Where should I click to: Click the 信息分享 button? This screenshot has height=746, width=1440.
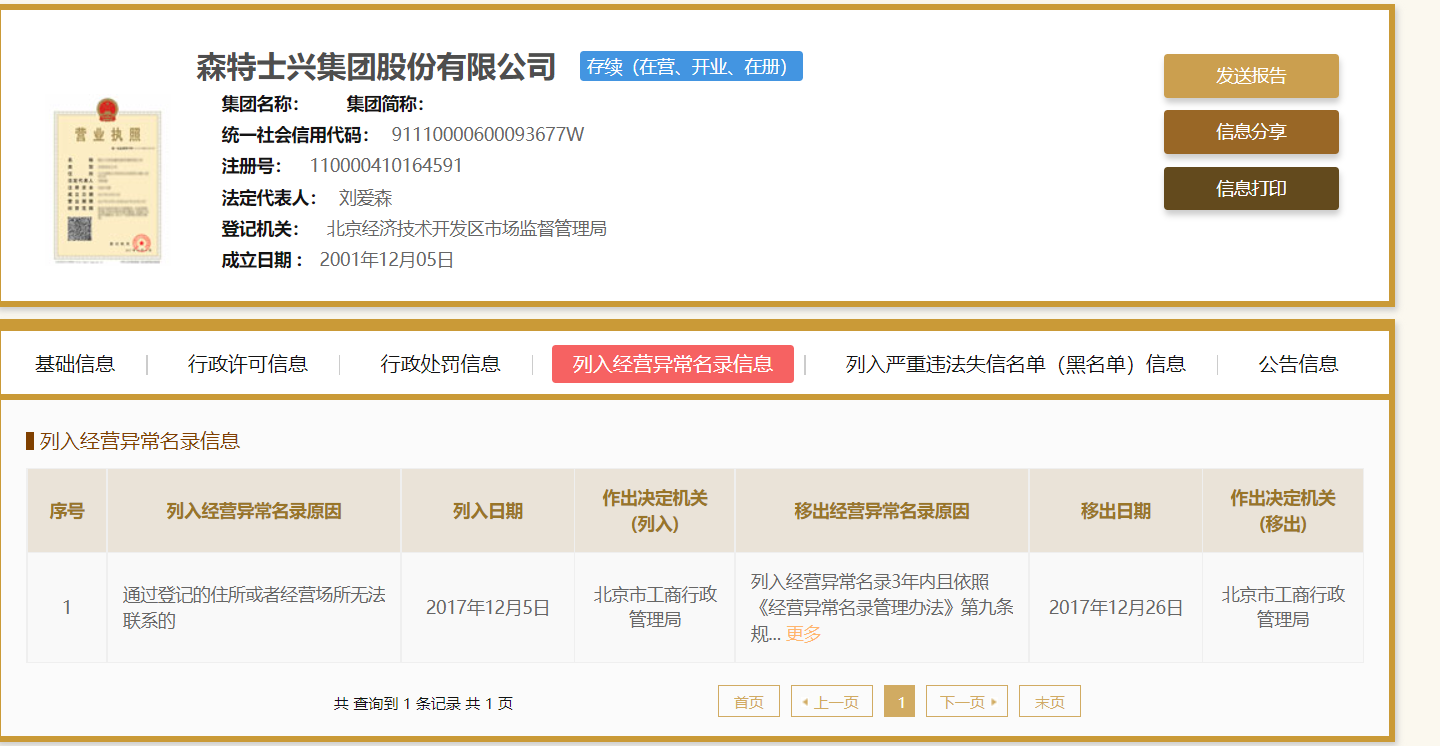1251,132
